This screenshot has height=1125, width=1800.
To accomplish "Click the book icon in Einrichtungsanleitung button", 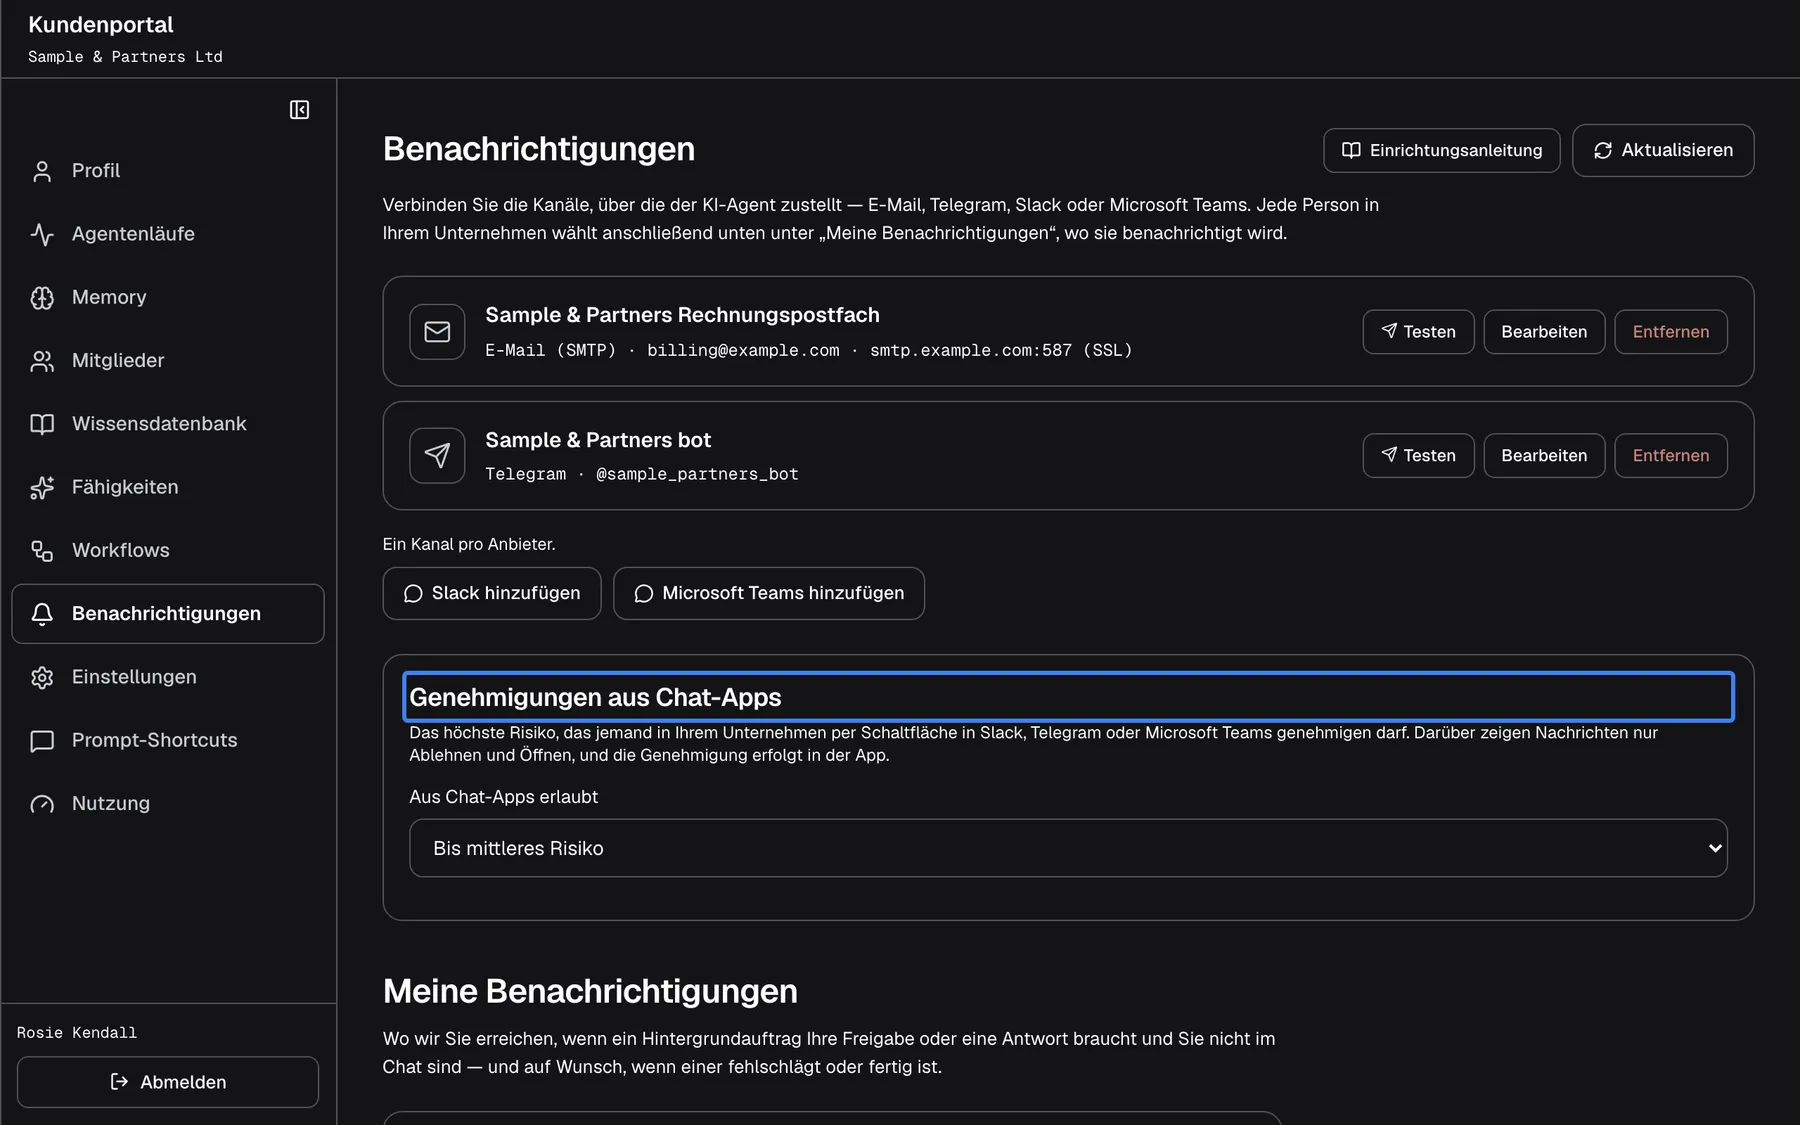I will pos(1351,150).
